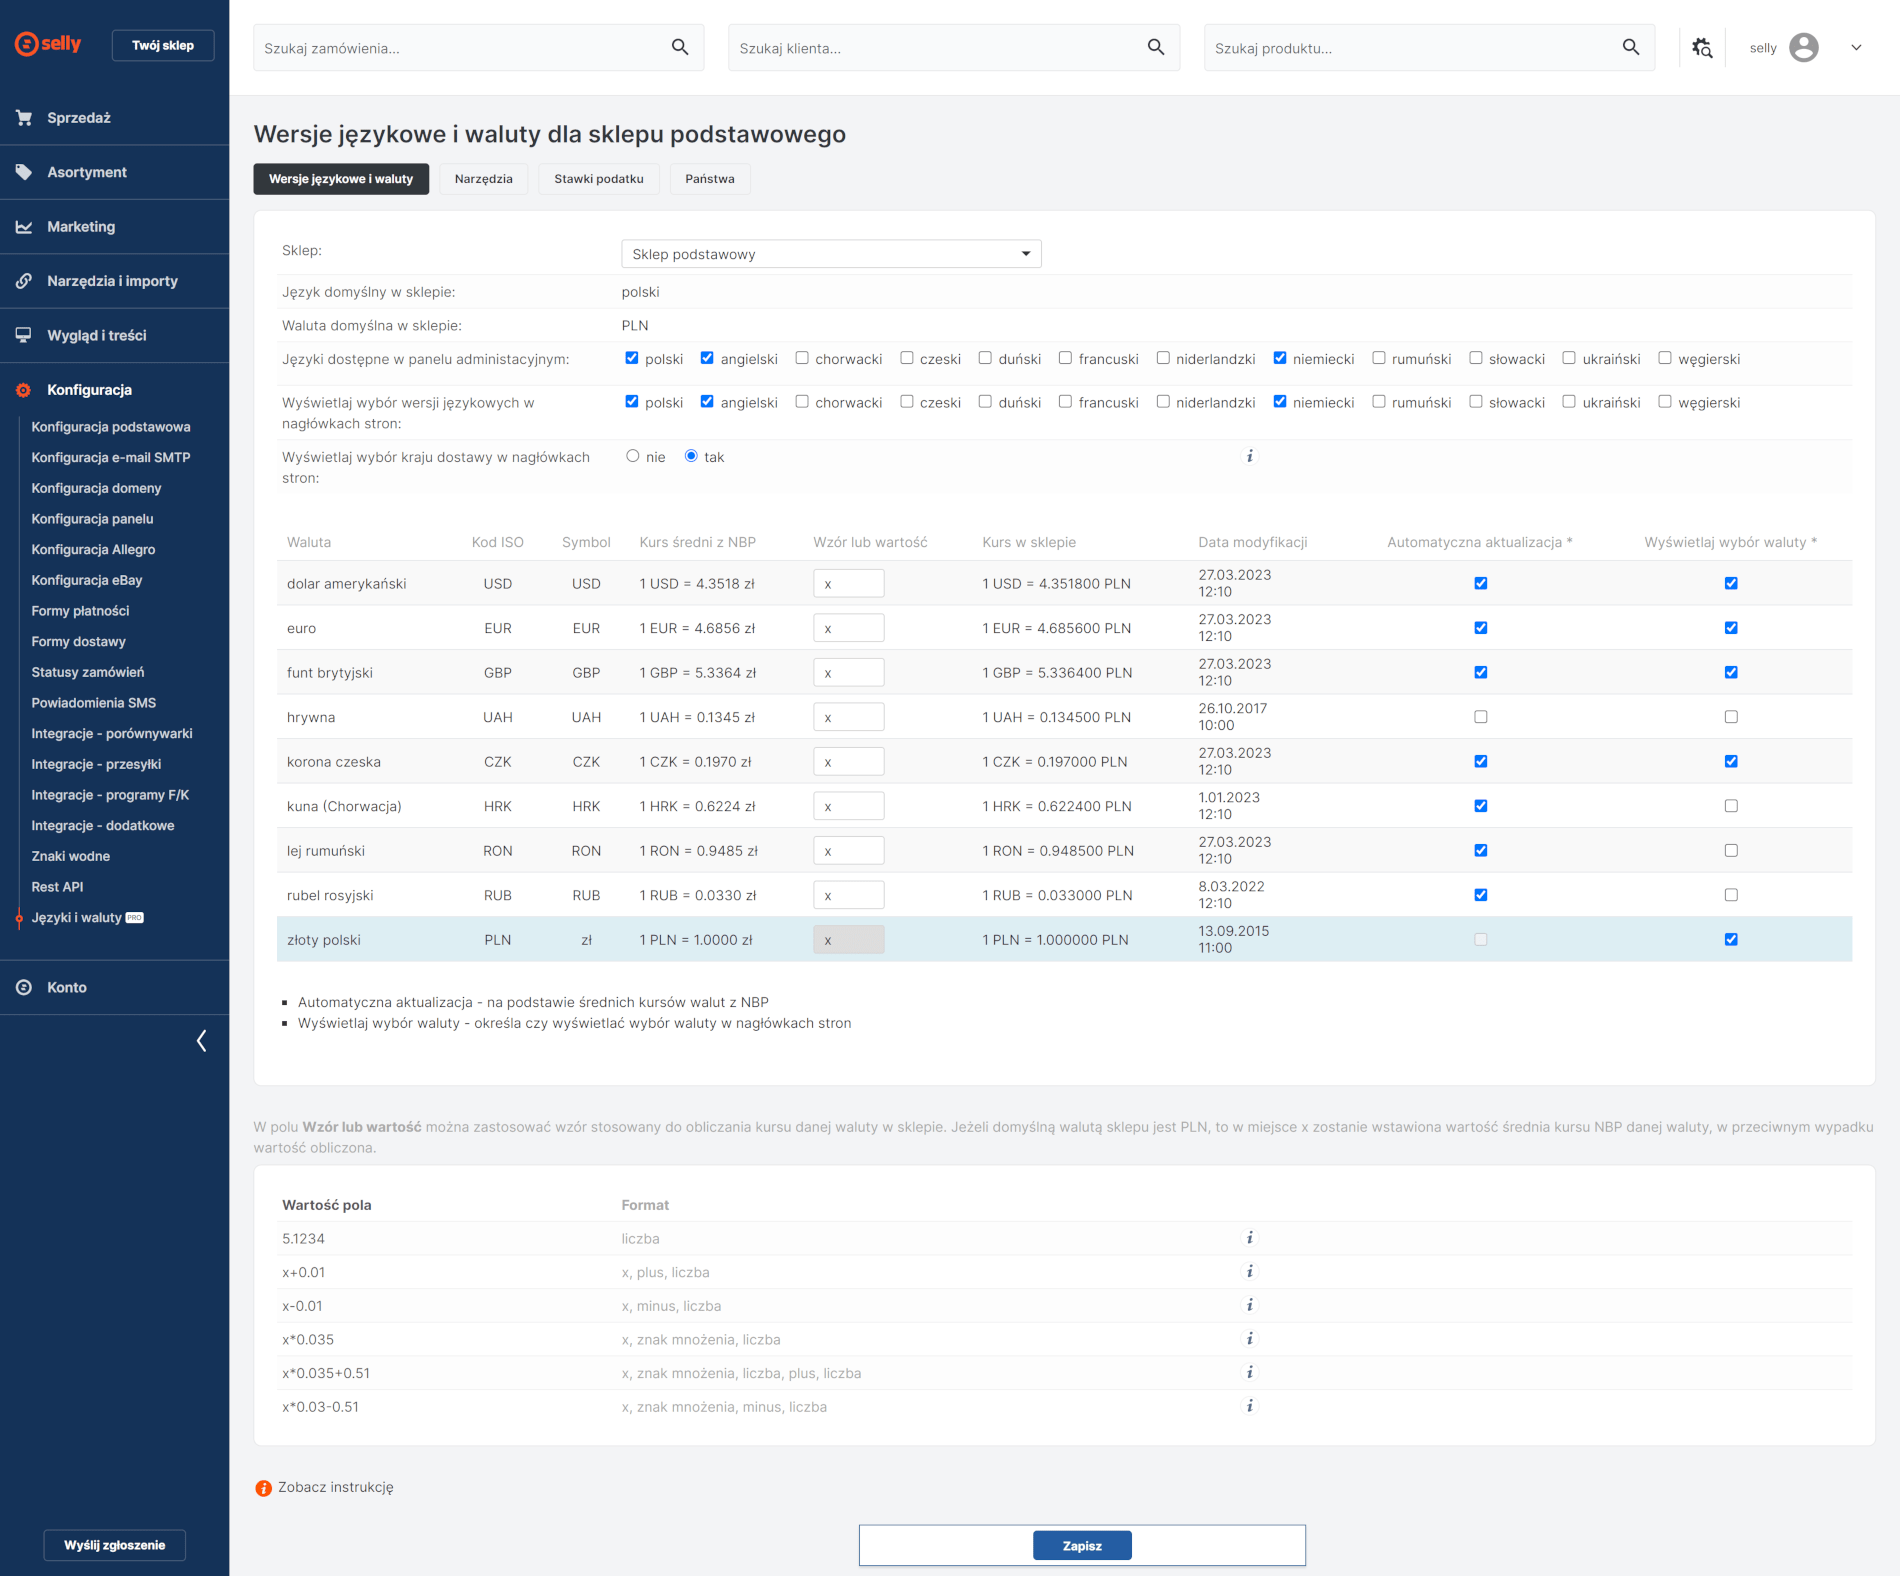Enable chorwacki in admin panel languages
The height and width of the screenshot is (1576, 1900).
tap(802, 358)
